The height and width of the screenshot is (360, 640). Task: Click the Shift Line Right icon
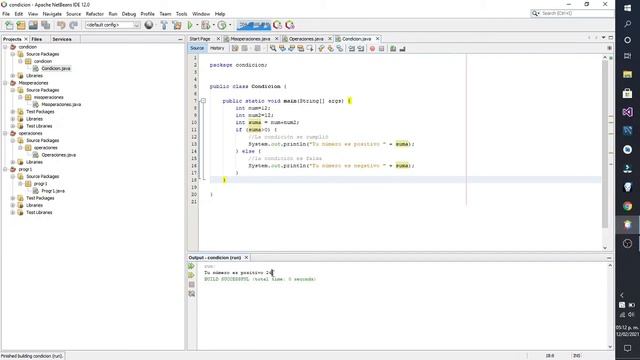(361, 49)
